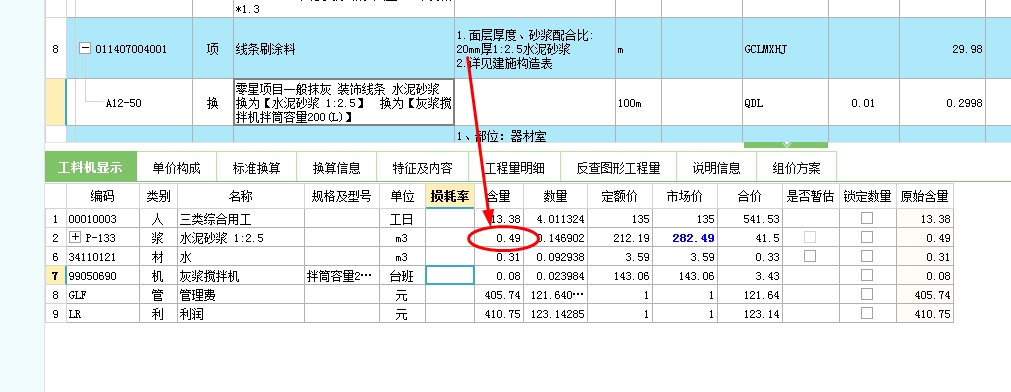Click the active 损耗率 cell of 灰浆搅拌机
The image size is (1011, 392).
tap(450, 276)
